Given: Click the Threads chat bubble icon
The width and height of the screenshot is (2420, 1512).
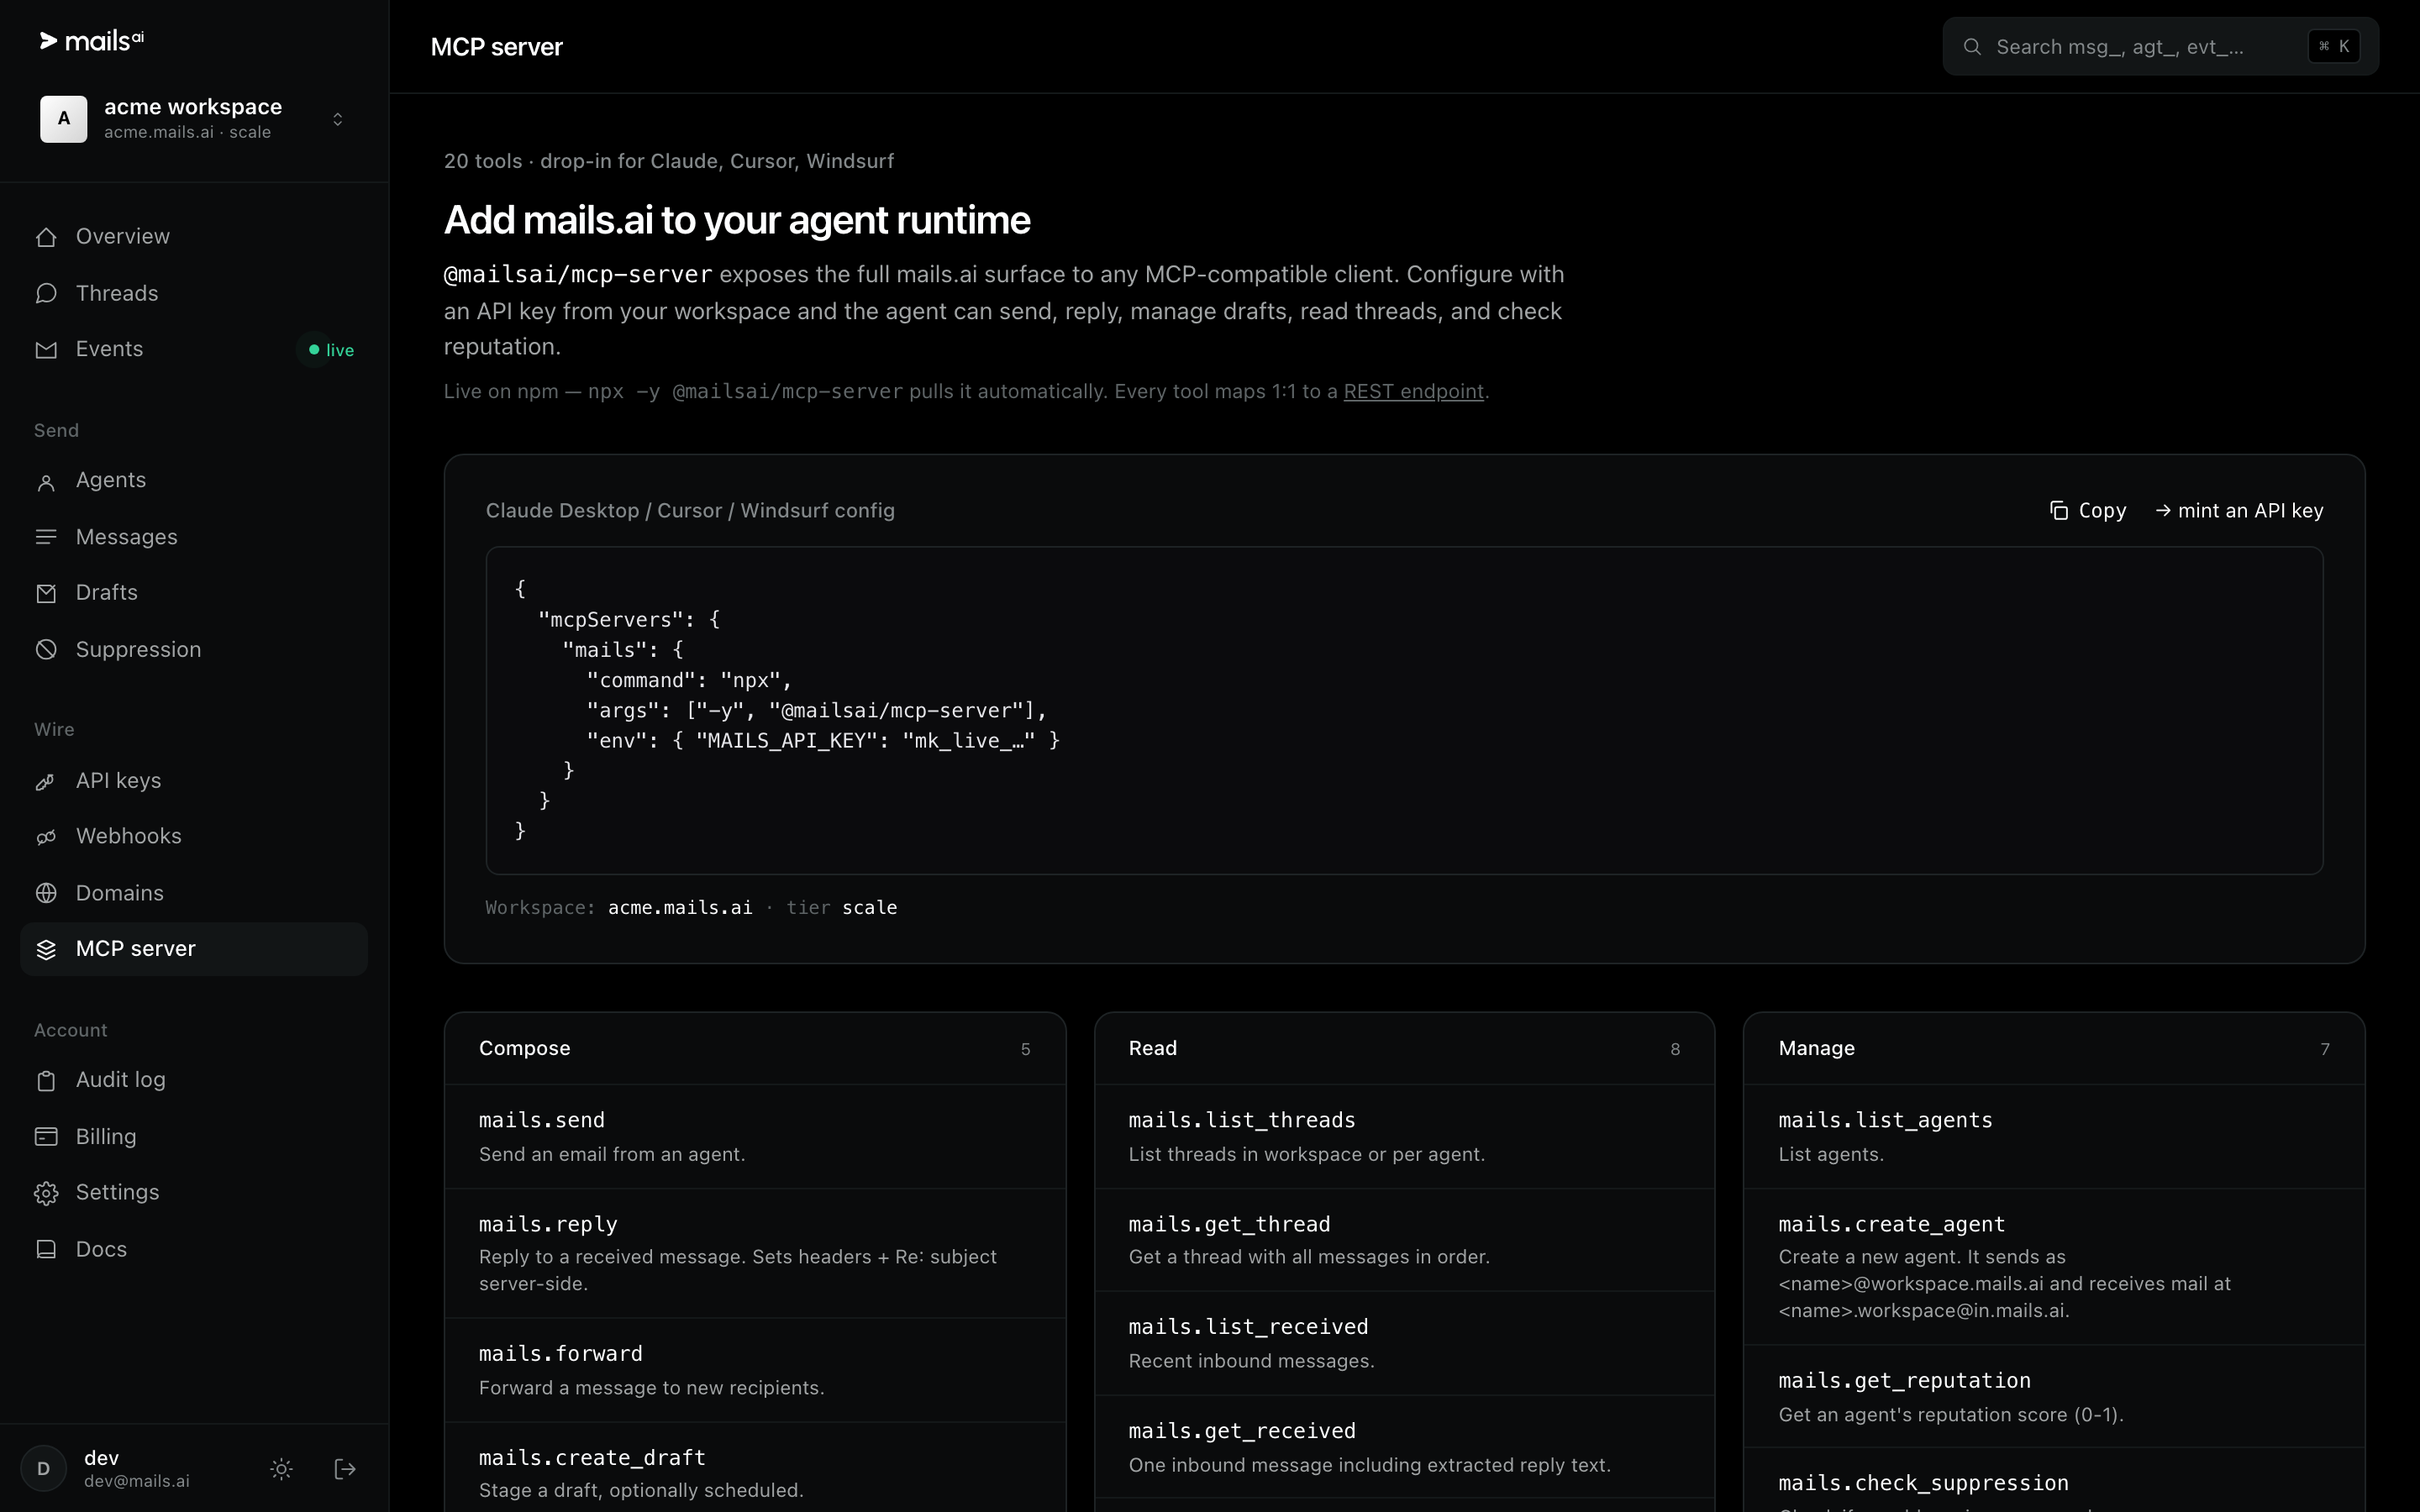Looking at the screenshot, I should pos(46,293).
